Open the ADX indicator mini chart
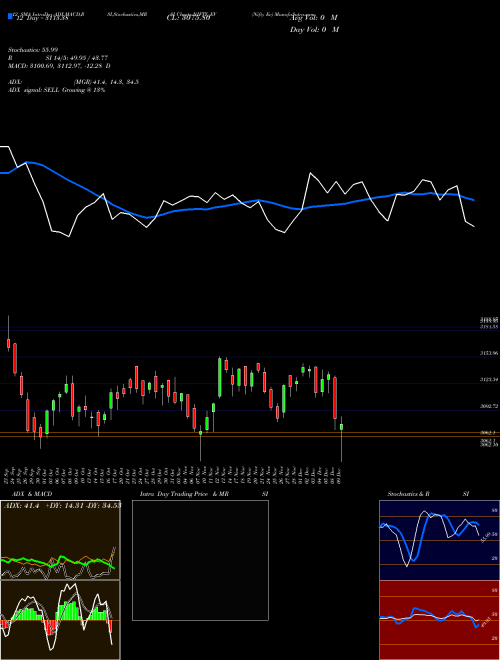This screenshot has height=660, width=500. tap(60, 540)
